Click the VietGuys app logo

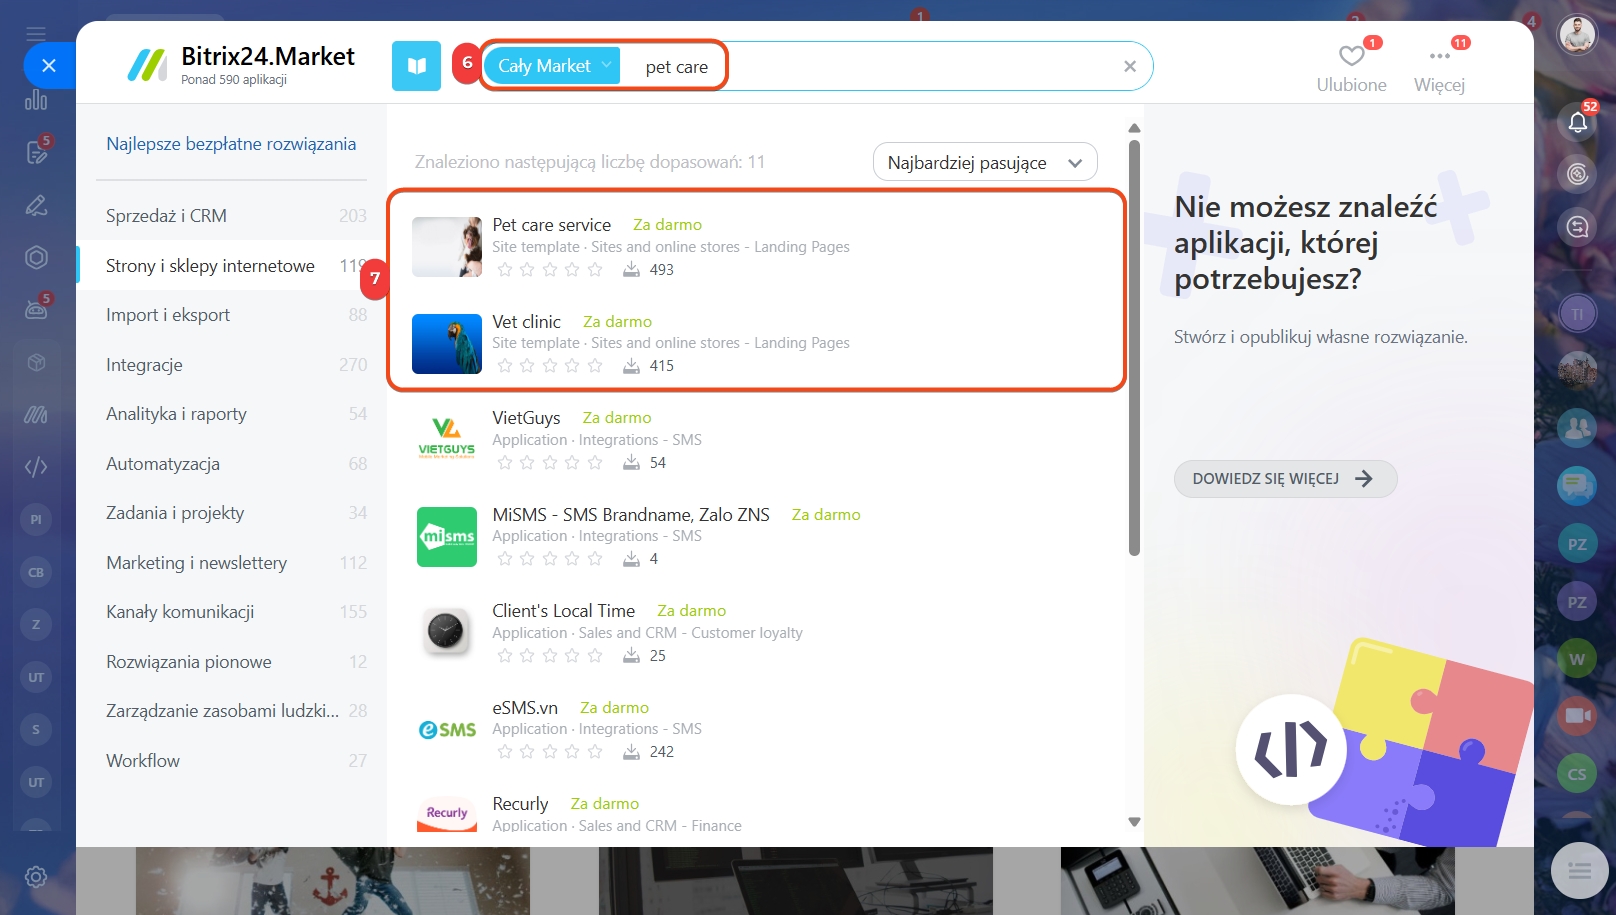coord(447,440)
